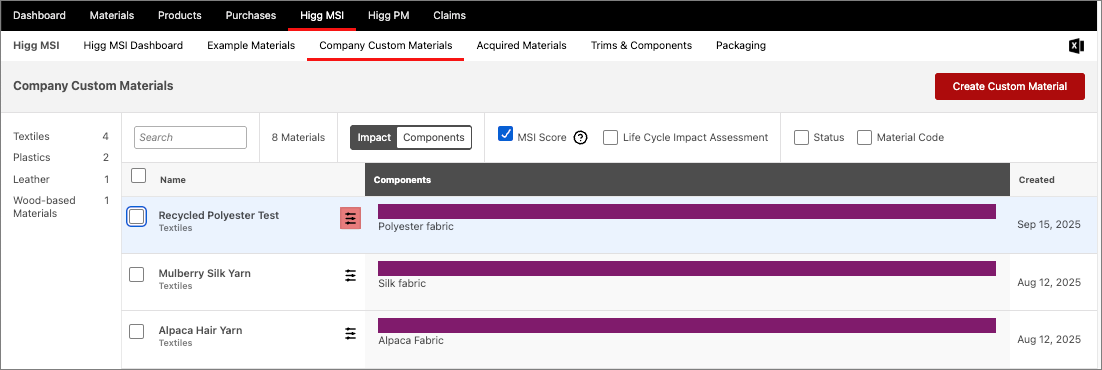
Task: Enable Life Cycle Impact Assessment checkbox
Action: click(611, 138)
